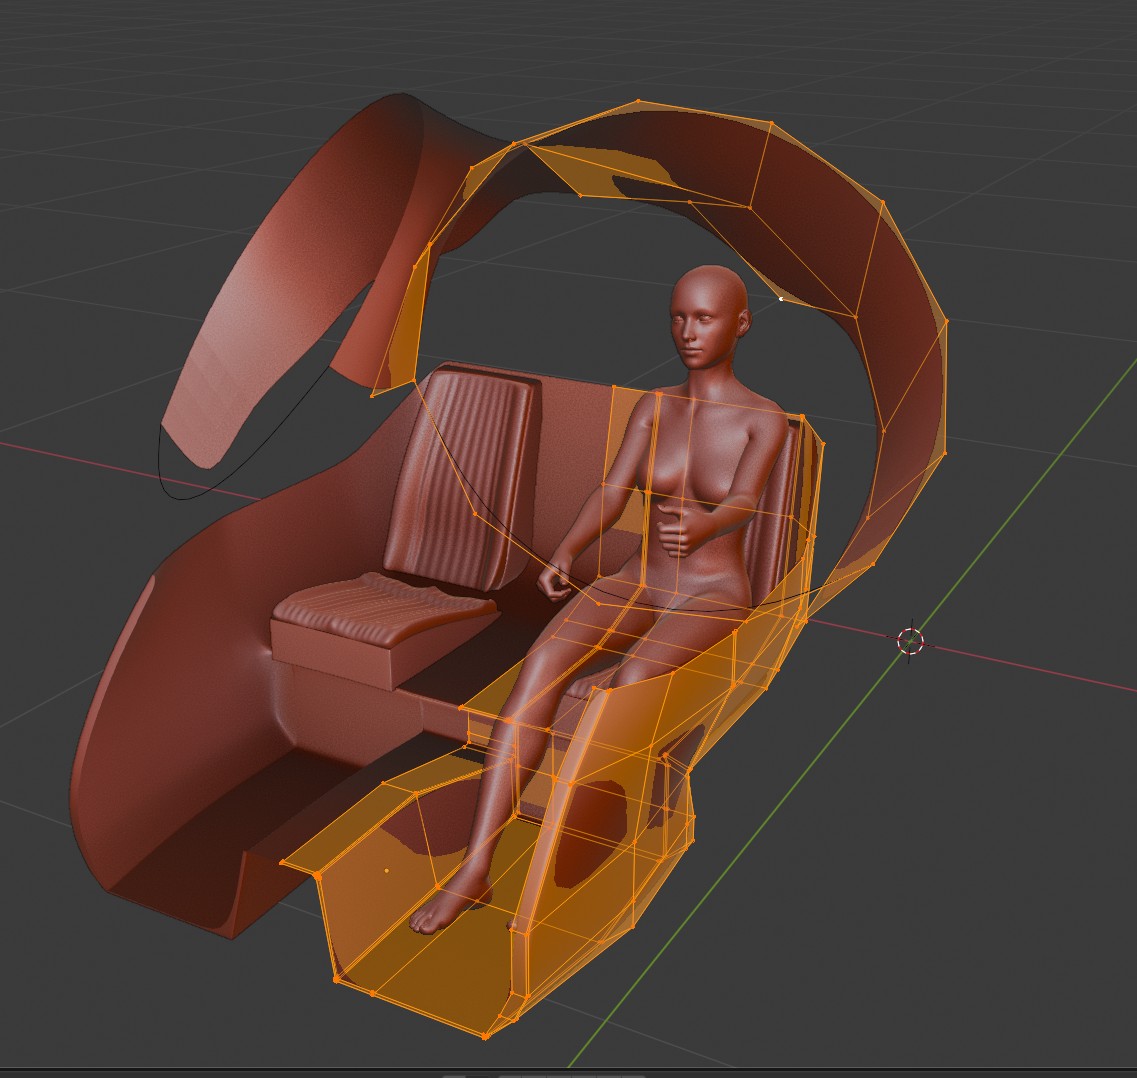Select the ribbed seat backrest beside the figure

coord(465,478)
